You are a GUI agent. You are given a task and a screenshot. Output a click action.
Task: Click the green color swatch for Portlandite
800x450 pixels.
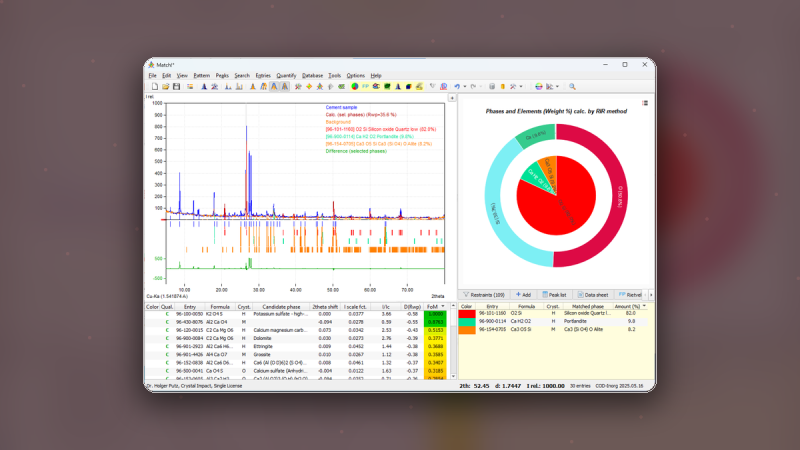(x=467, y=322)
